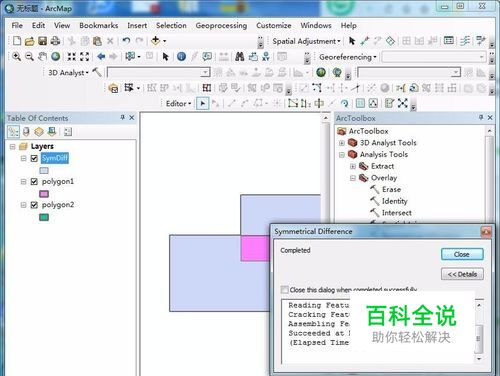Open the 3D Analyst layer combo box
Viewport: 500px width, 376px height.
click(x=159, y=72)
